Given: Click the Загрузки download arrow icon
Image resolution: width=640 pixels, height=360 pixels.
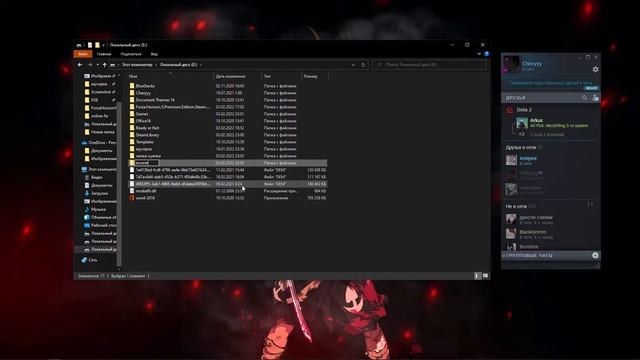Looking at the screenshot, I should pos(87,193).
